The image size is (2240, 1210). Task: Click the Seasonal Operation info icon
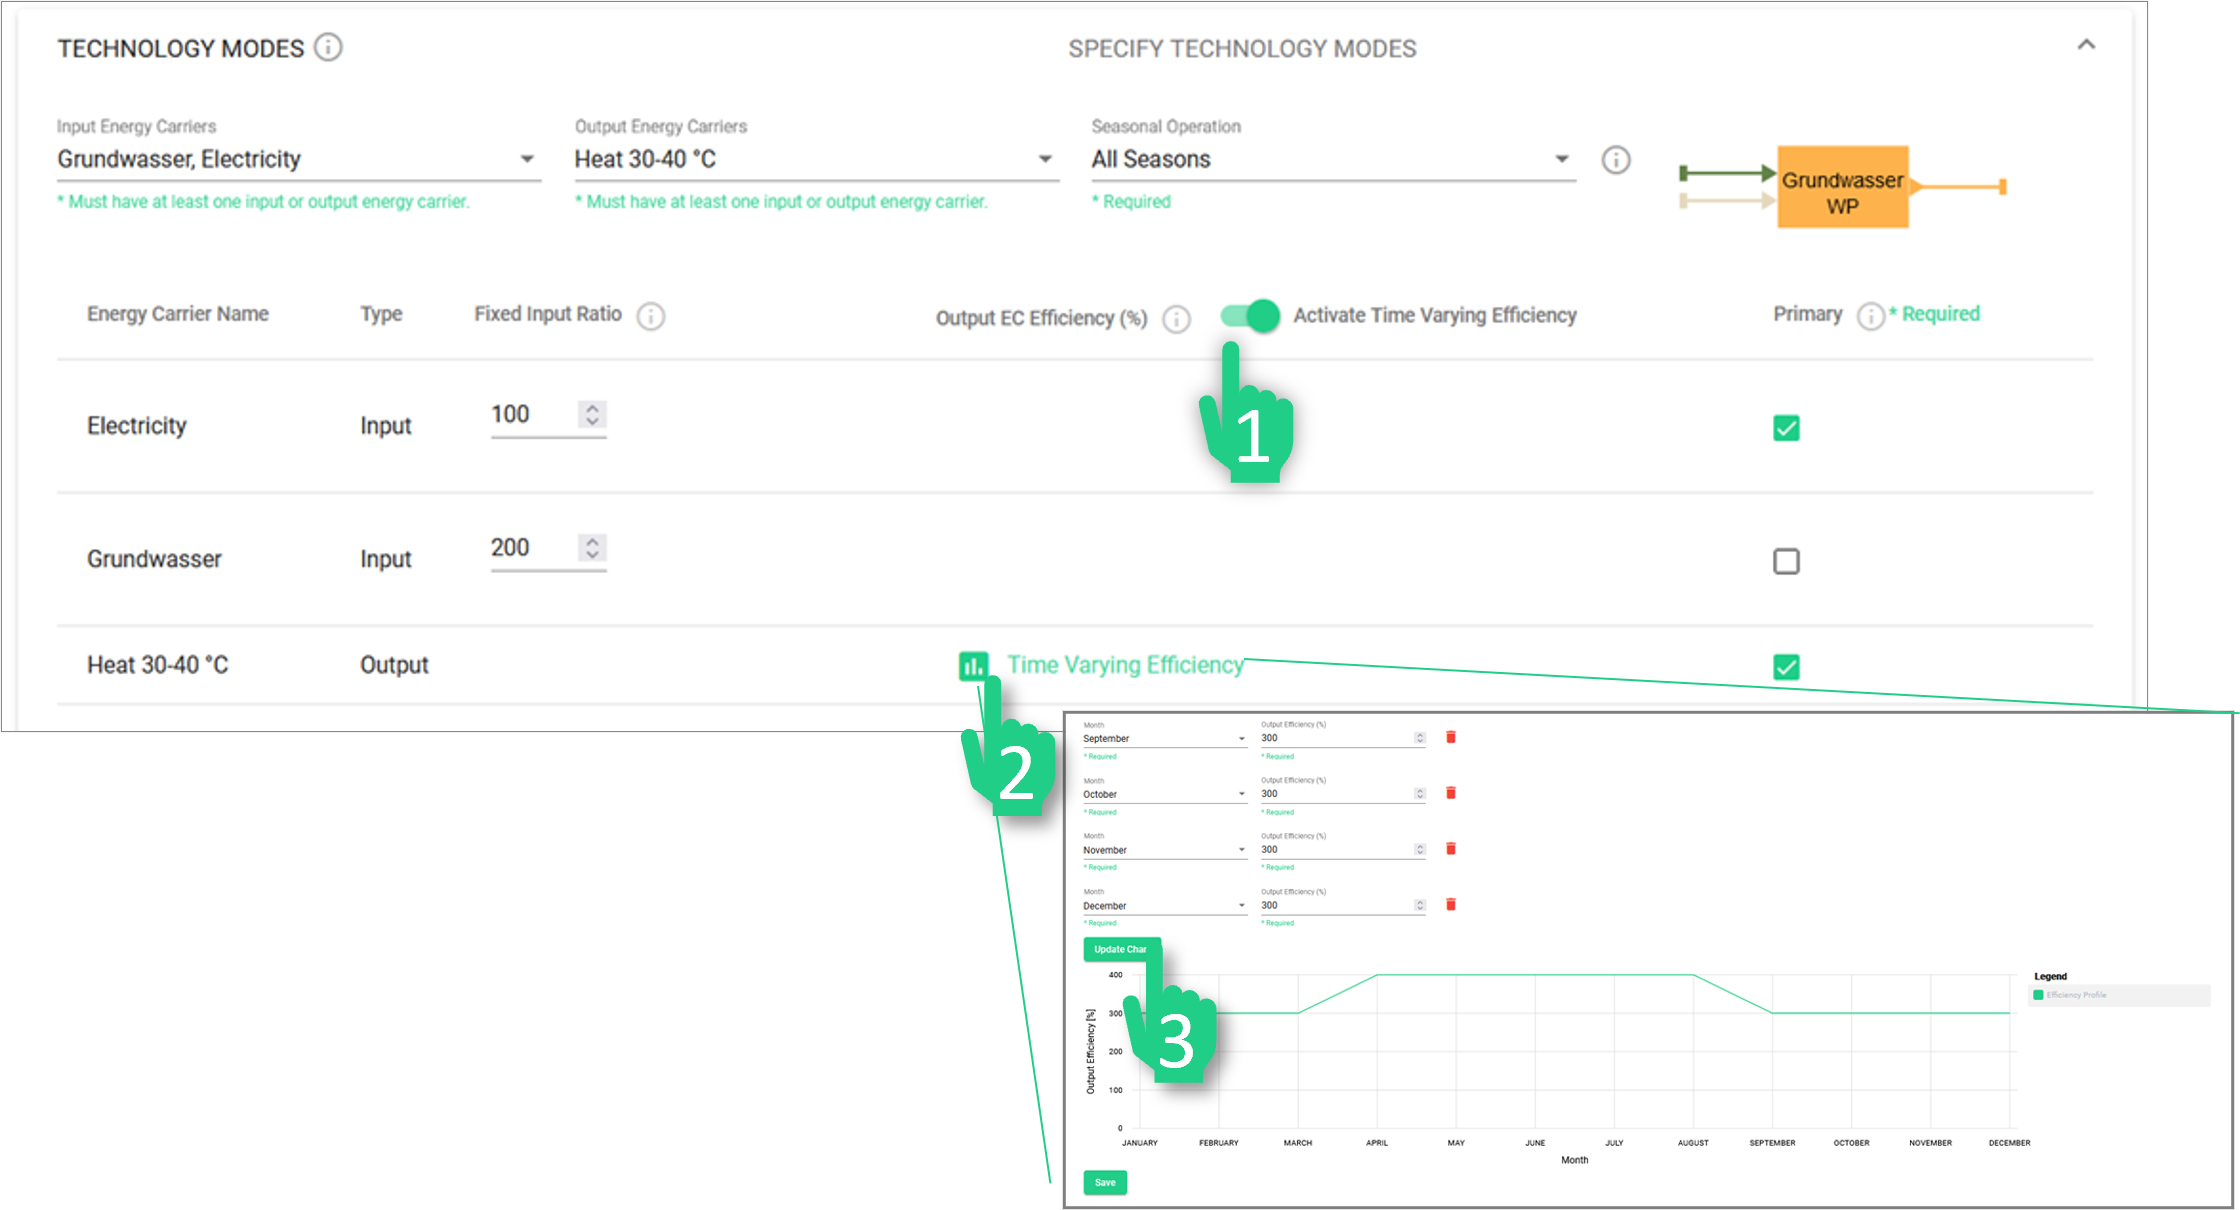coord(1616,160)
